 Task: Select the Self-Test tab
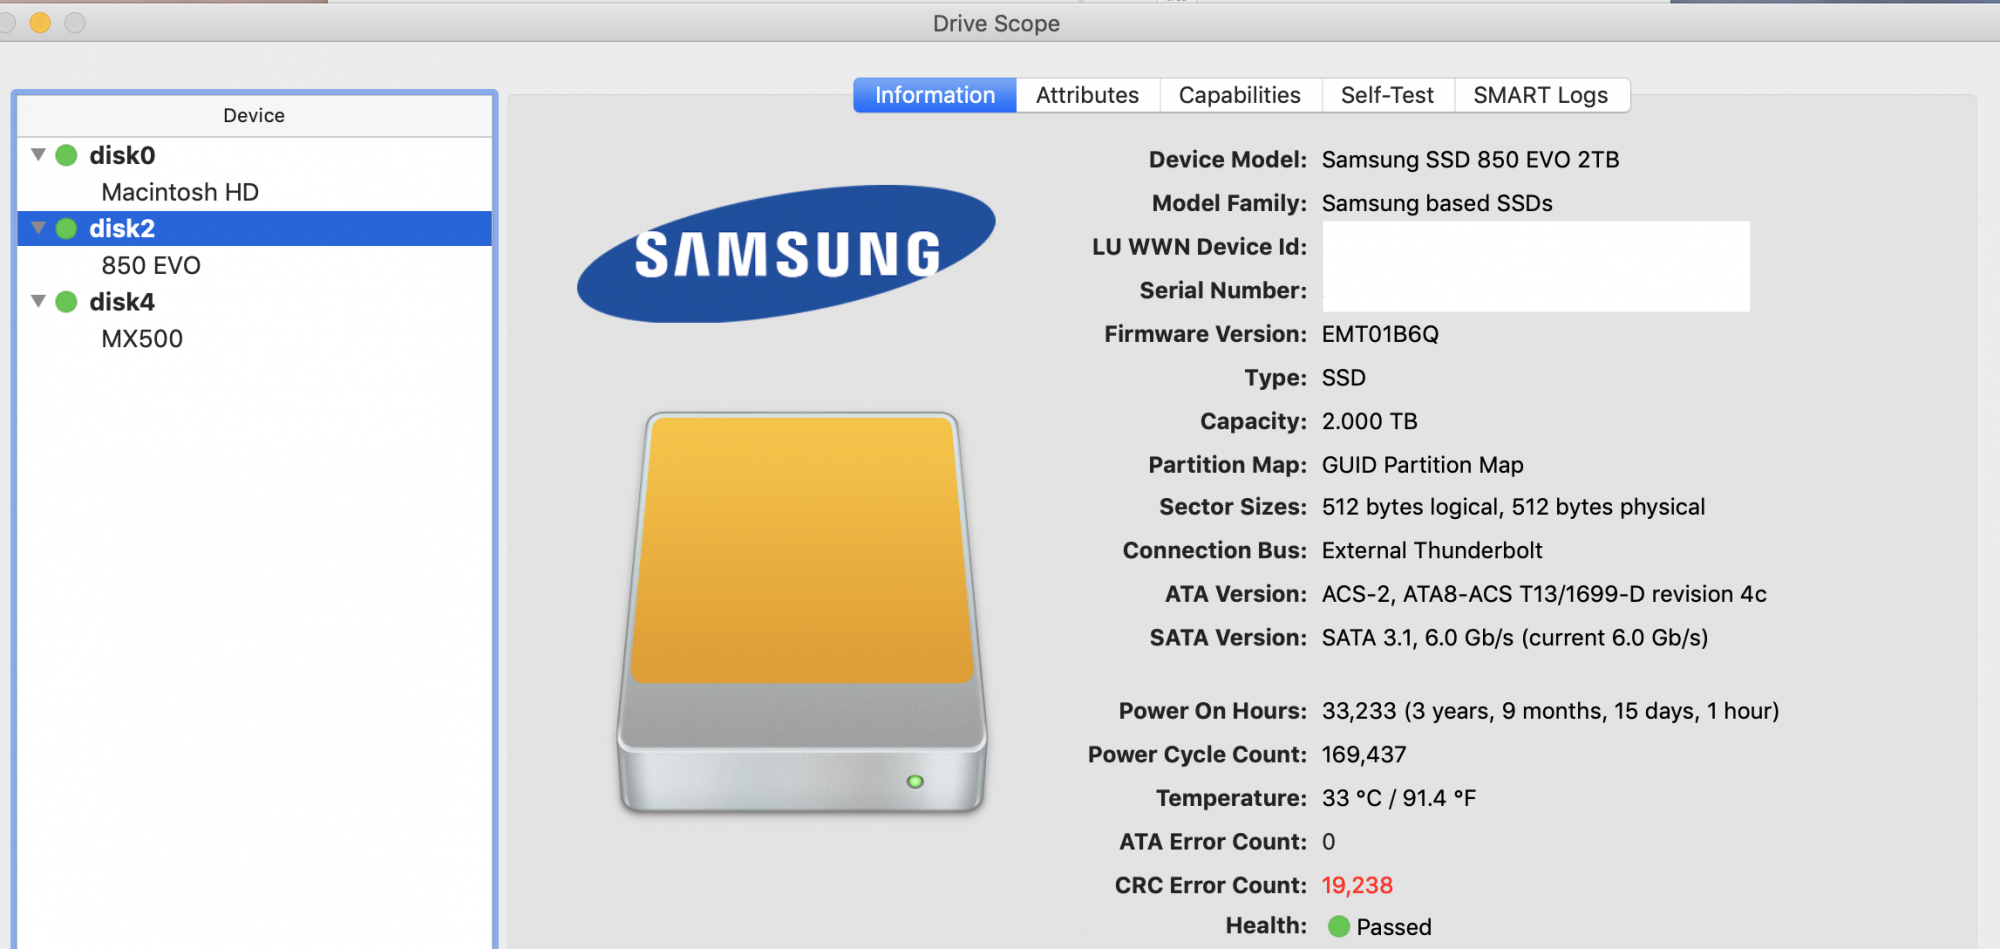[1387, 95]
